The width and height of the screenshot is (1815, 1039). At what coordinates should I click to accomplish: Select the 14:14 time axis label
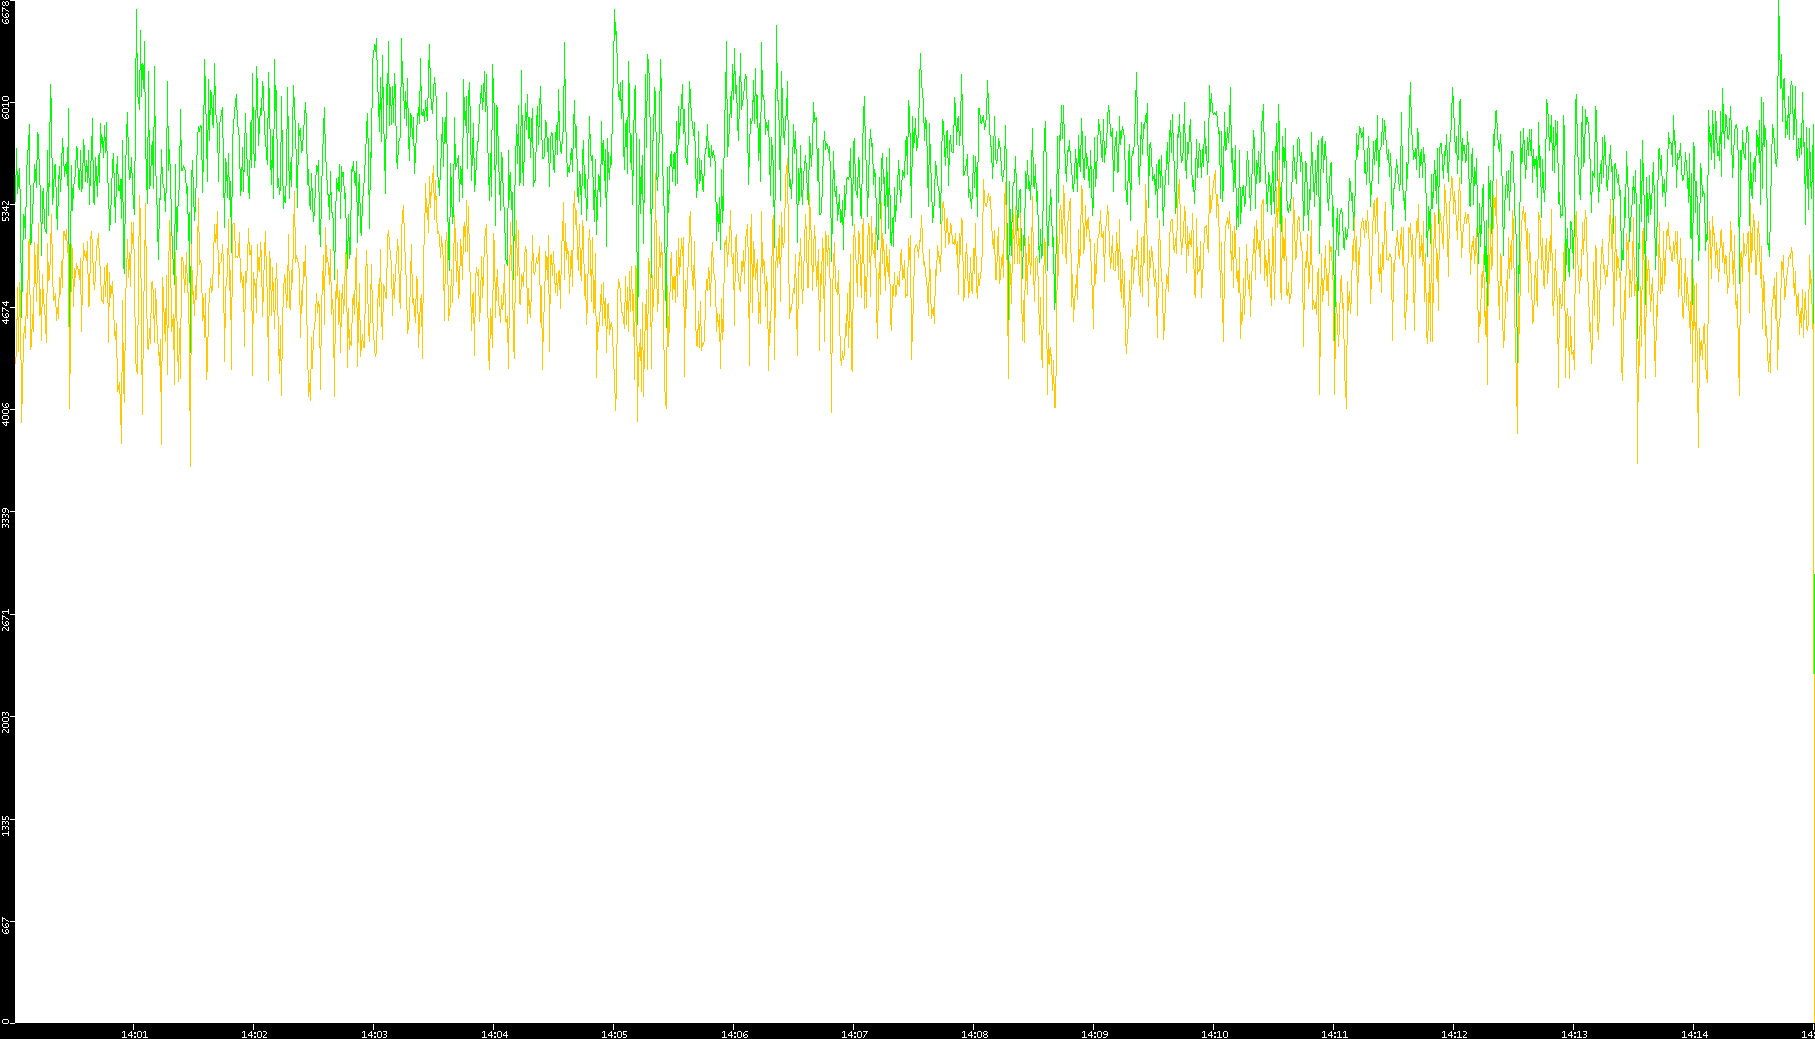[1694, 1034]
